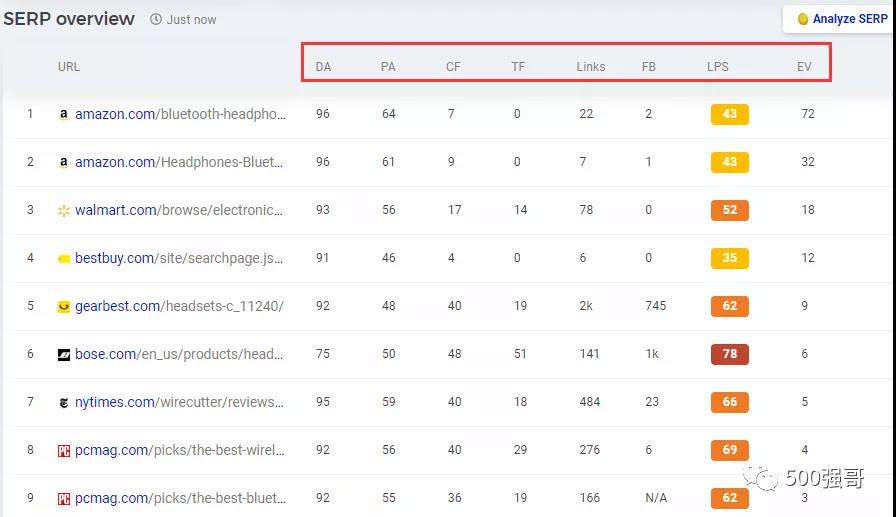Open the walmart.com/browse/electronics link

[180, 210]
